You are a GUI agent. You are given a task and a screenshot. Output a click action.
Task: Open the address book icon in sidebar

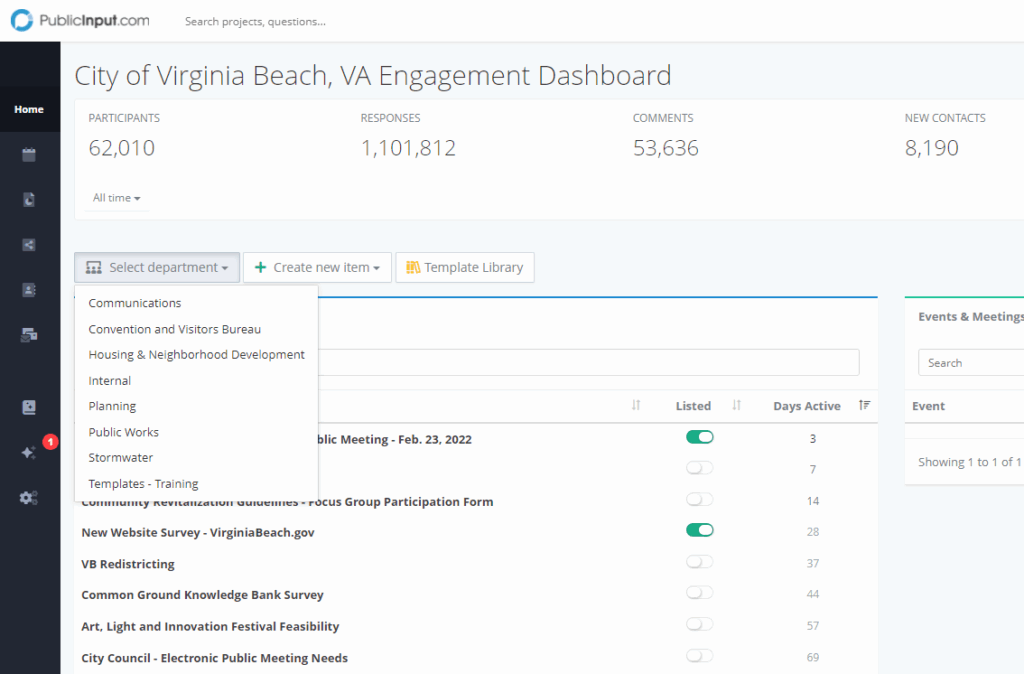(x=29, y=407)
